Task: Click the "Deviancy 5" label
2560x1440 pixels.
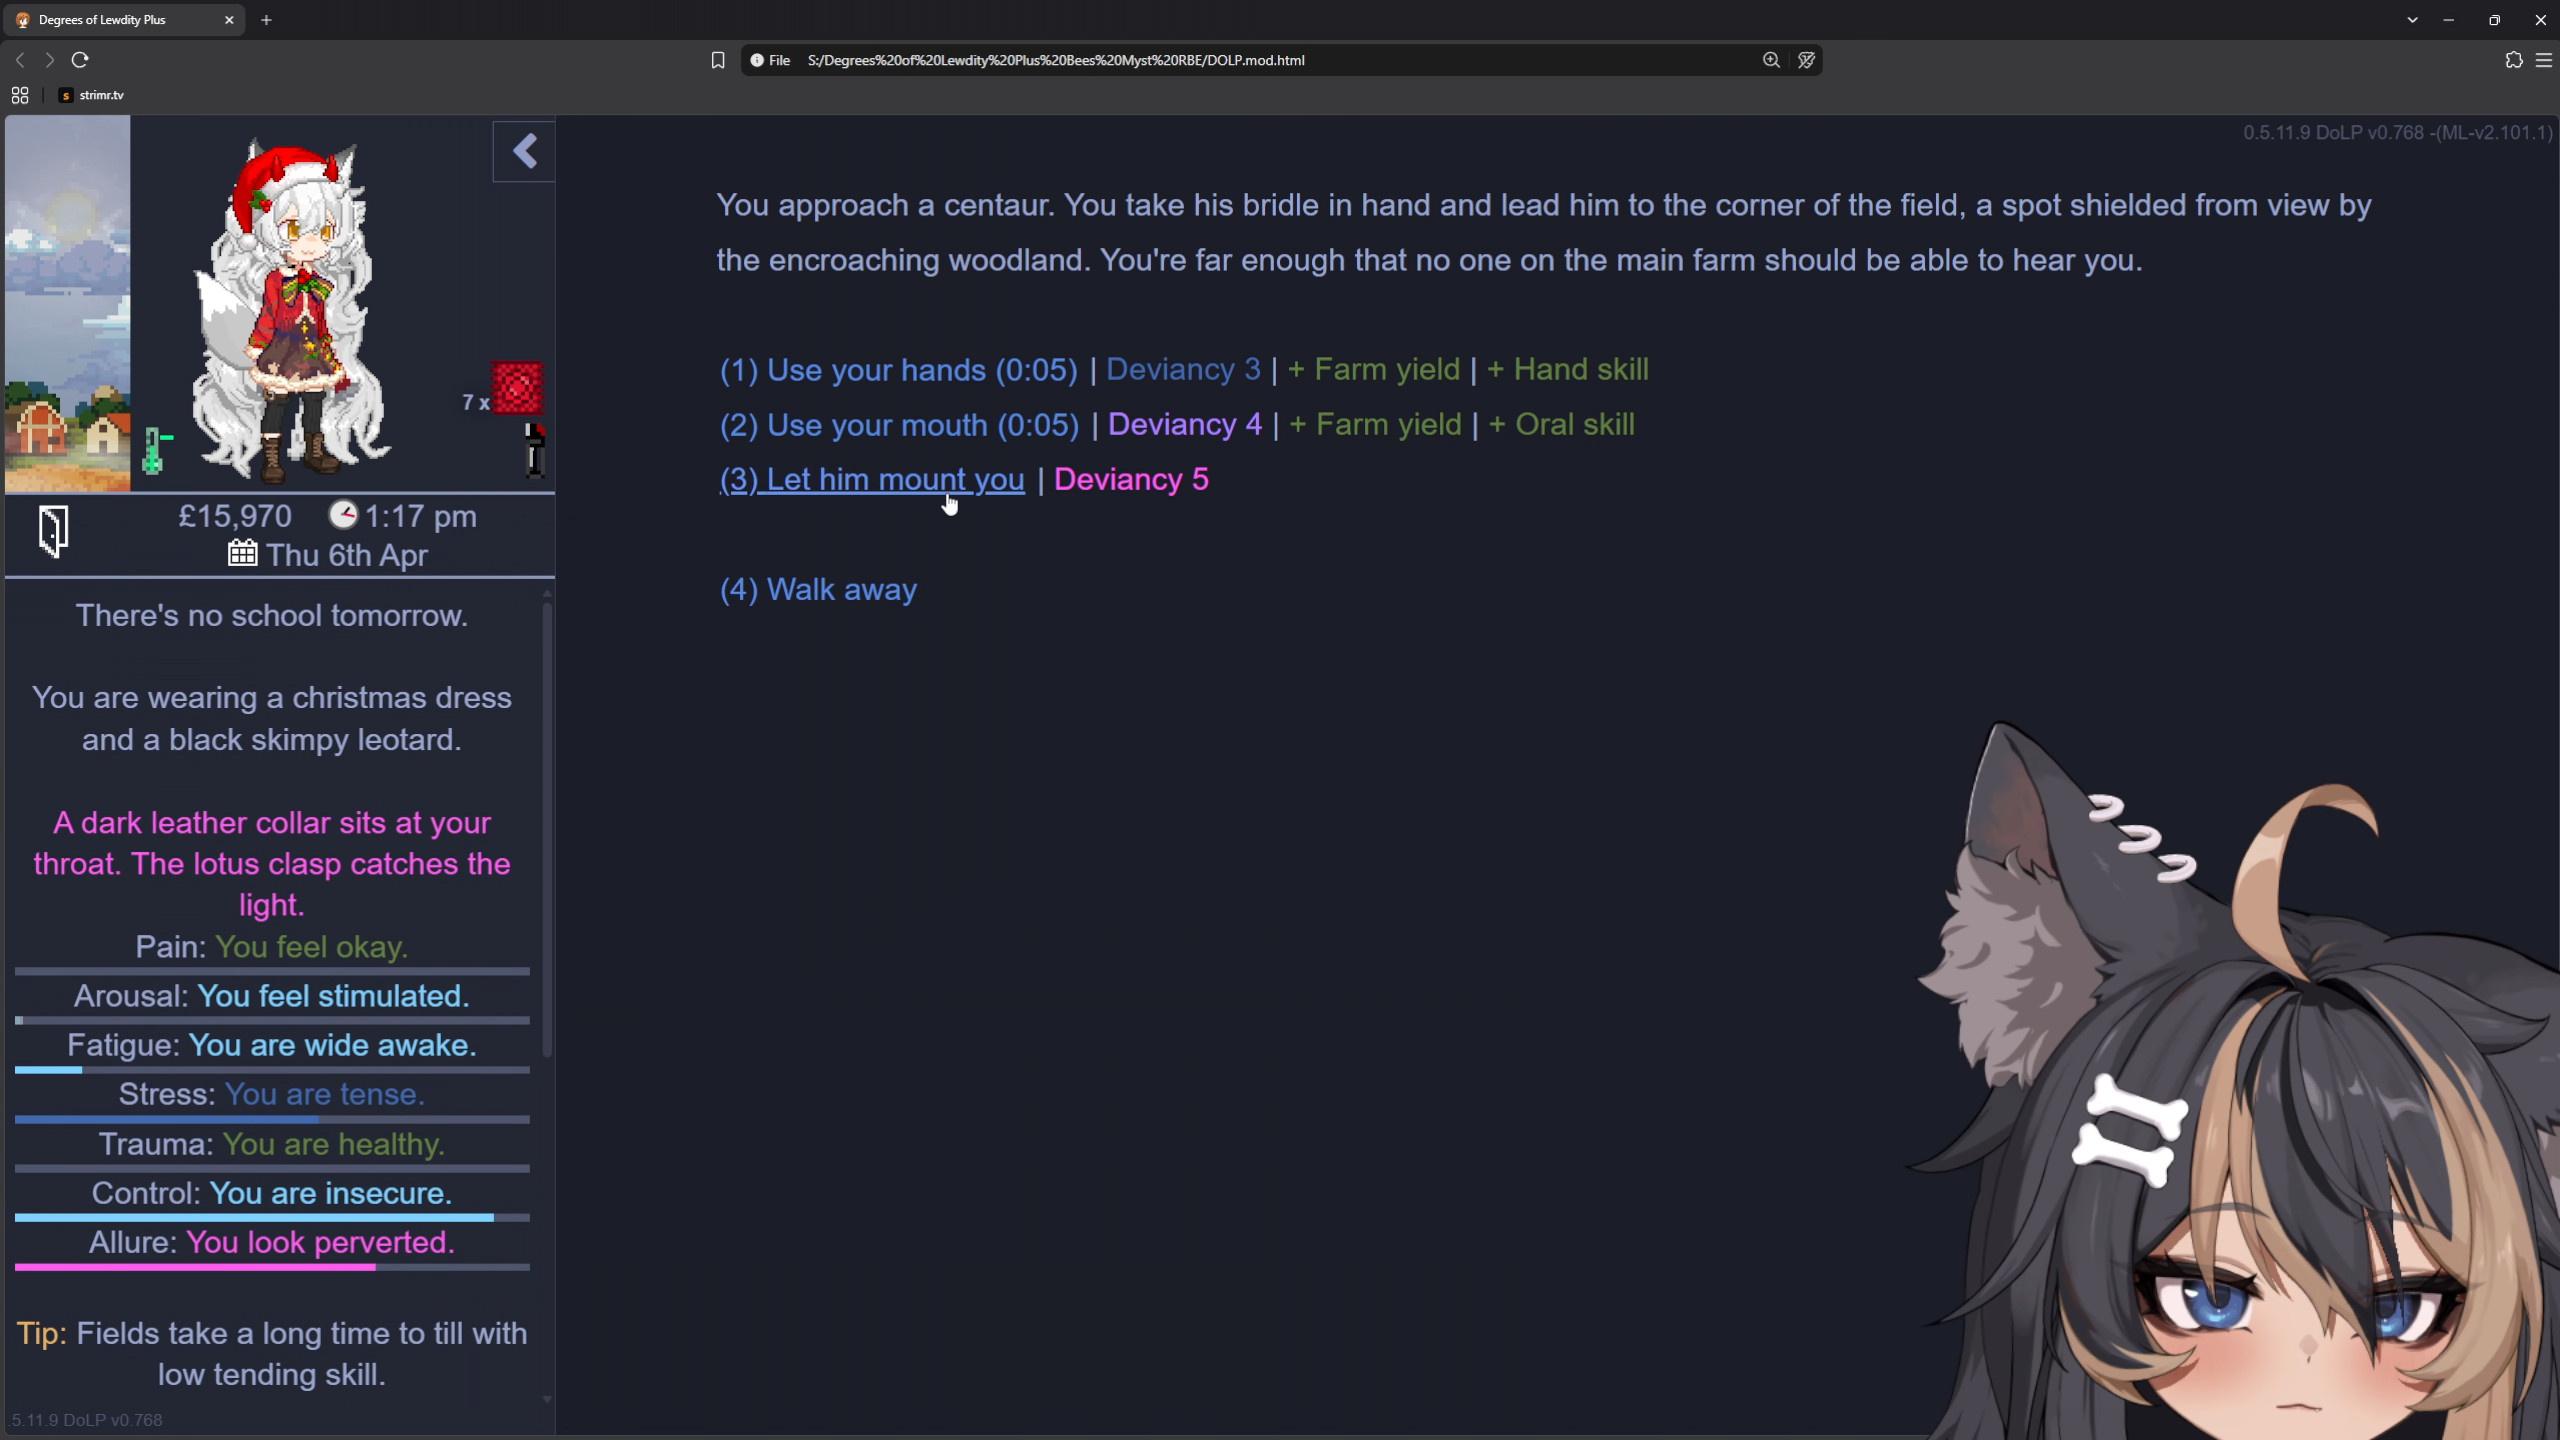Action: click(x=1131, y=479)
